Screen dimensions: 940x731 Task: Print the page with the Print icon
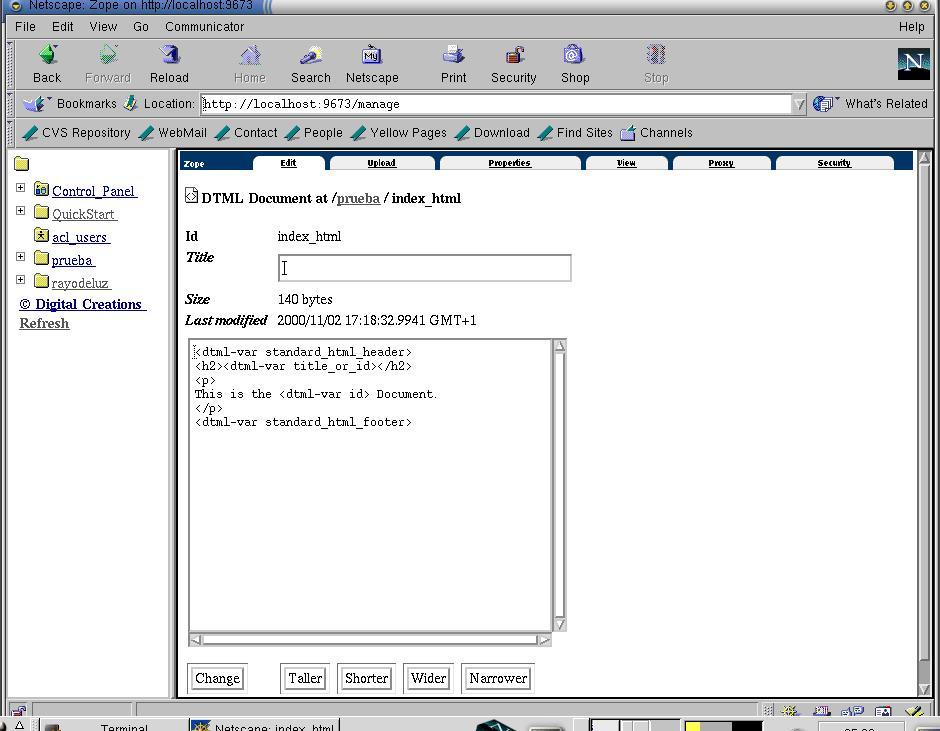(453, 55)
